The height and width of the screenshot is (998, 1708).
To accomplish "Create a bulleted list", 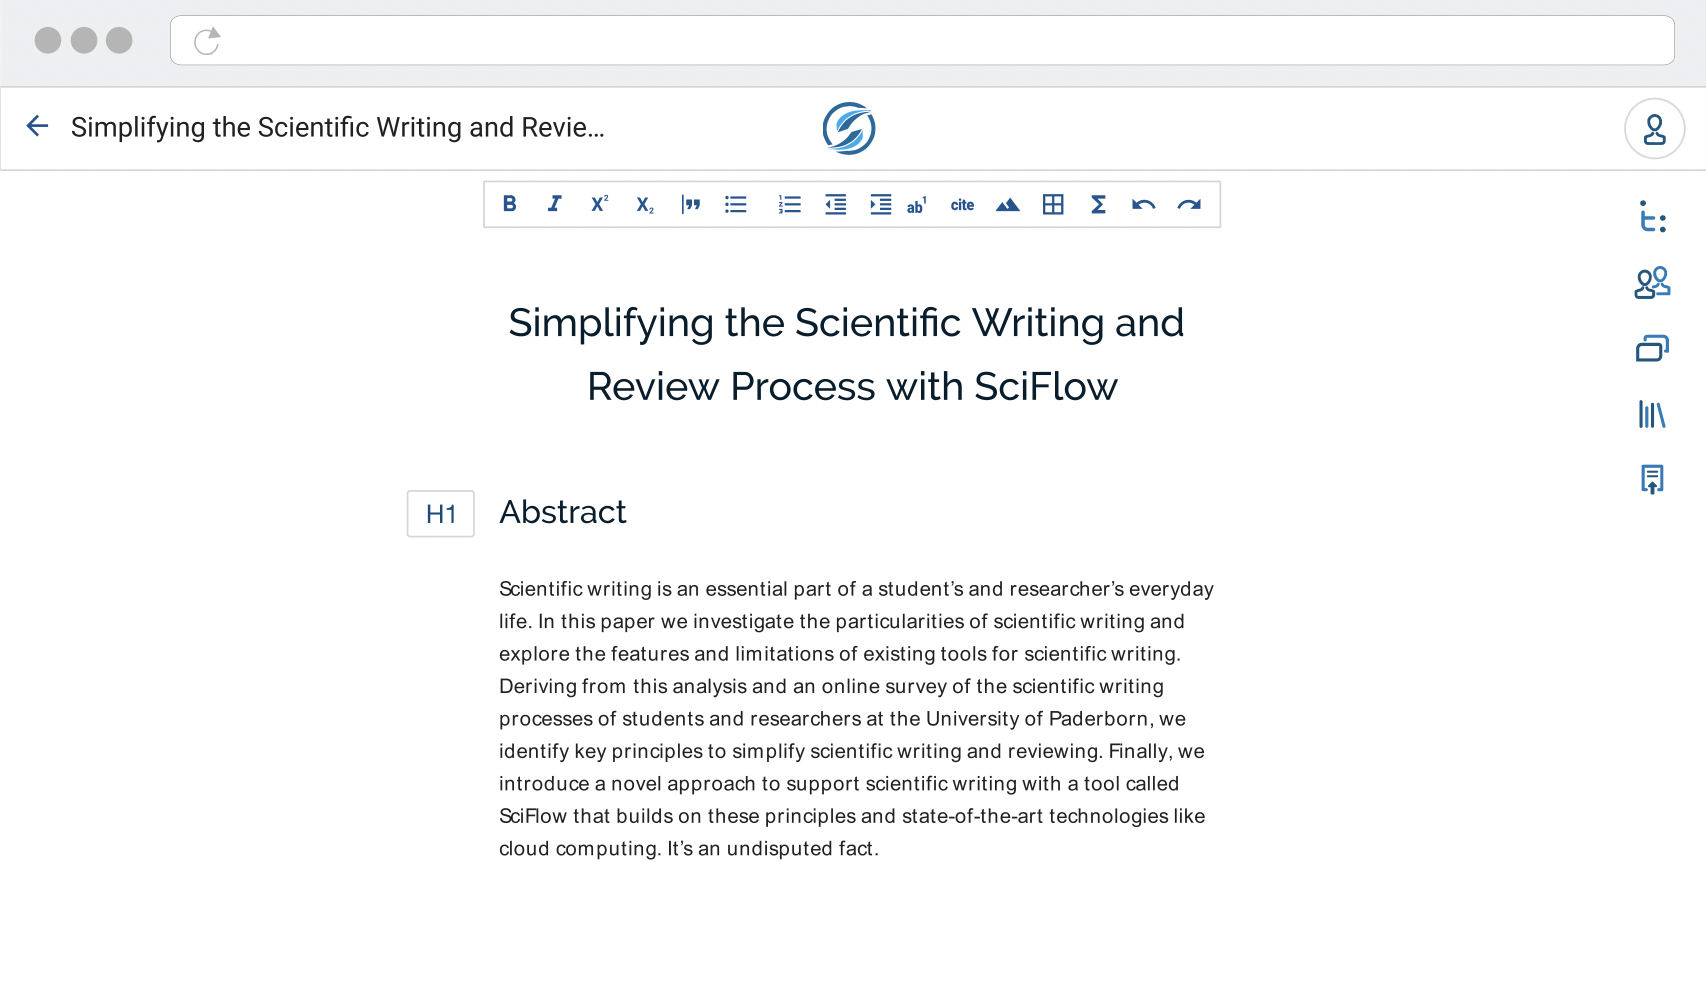I will (736, 204).
